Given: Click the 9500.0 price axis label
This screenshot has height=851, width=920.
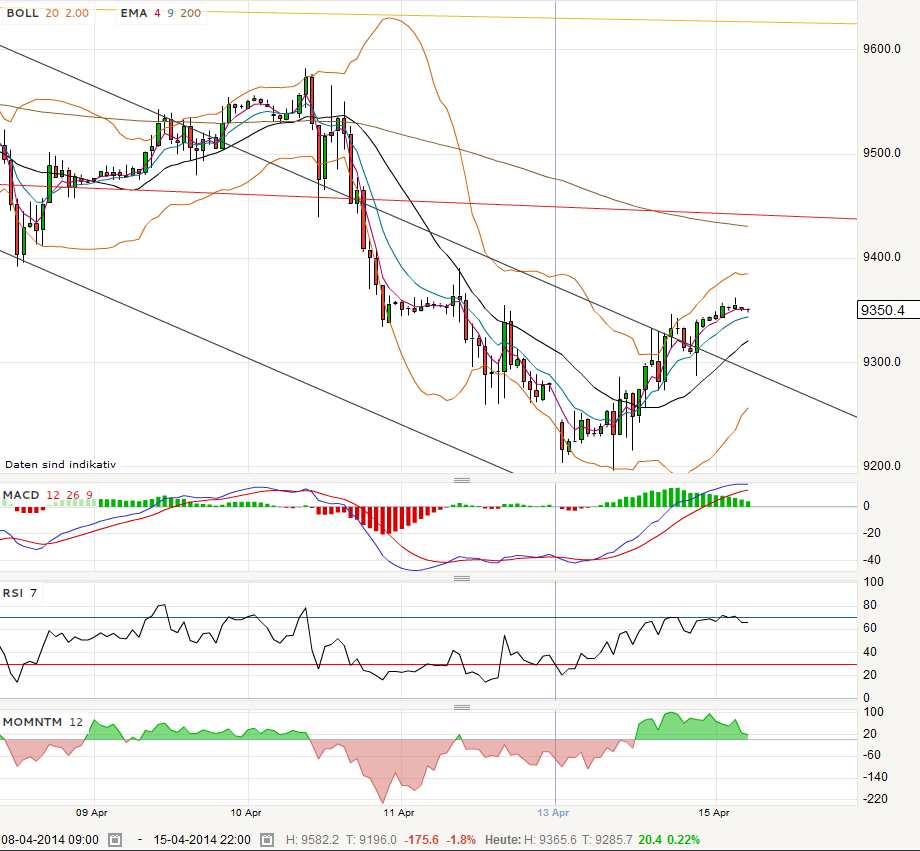Looking at the screenshot, I should click(882, 153).
